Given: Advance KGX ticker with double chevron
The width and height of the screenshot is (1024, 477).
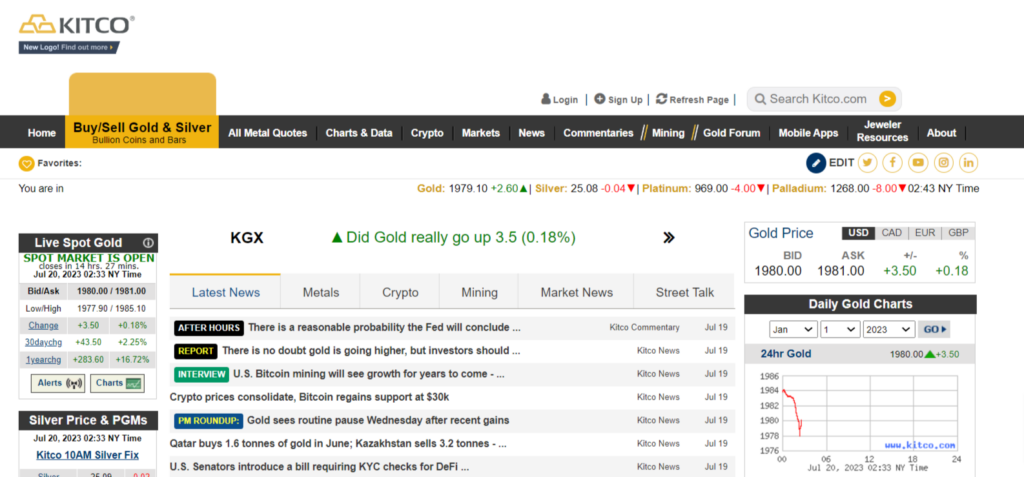Looking at the screenshot, I should 668,238.
